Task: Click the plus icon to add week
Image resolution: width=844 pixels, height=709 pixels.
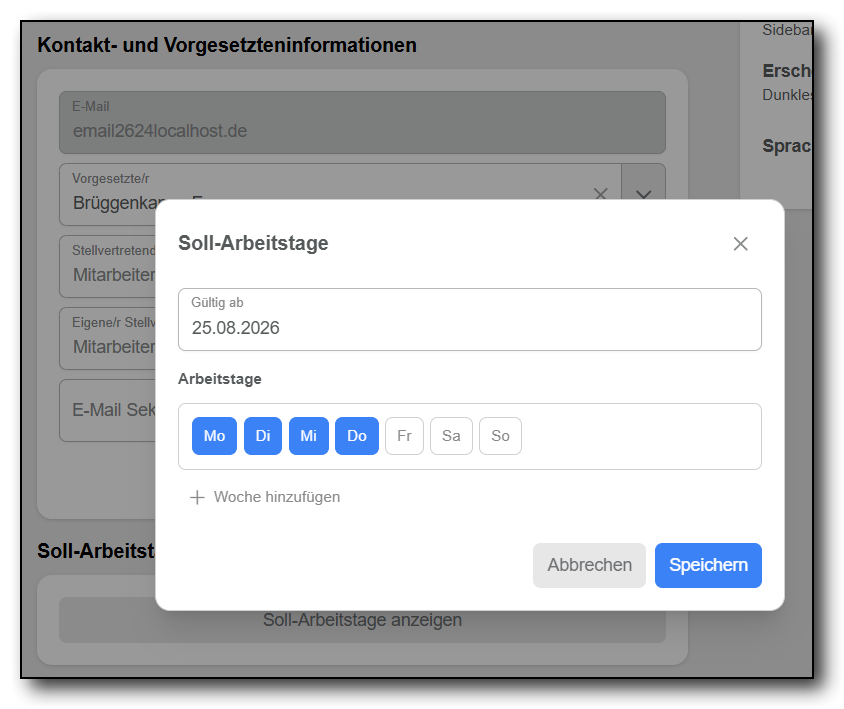Action: tap(198, 497)
